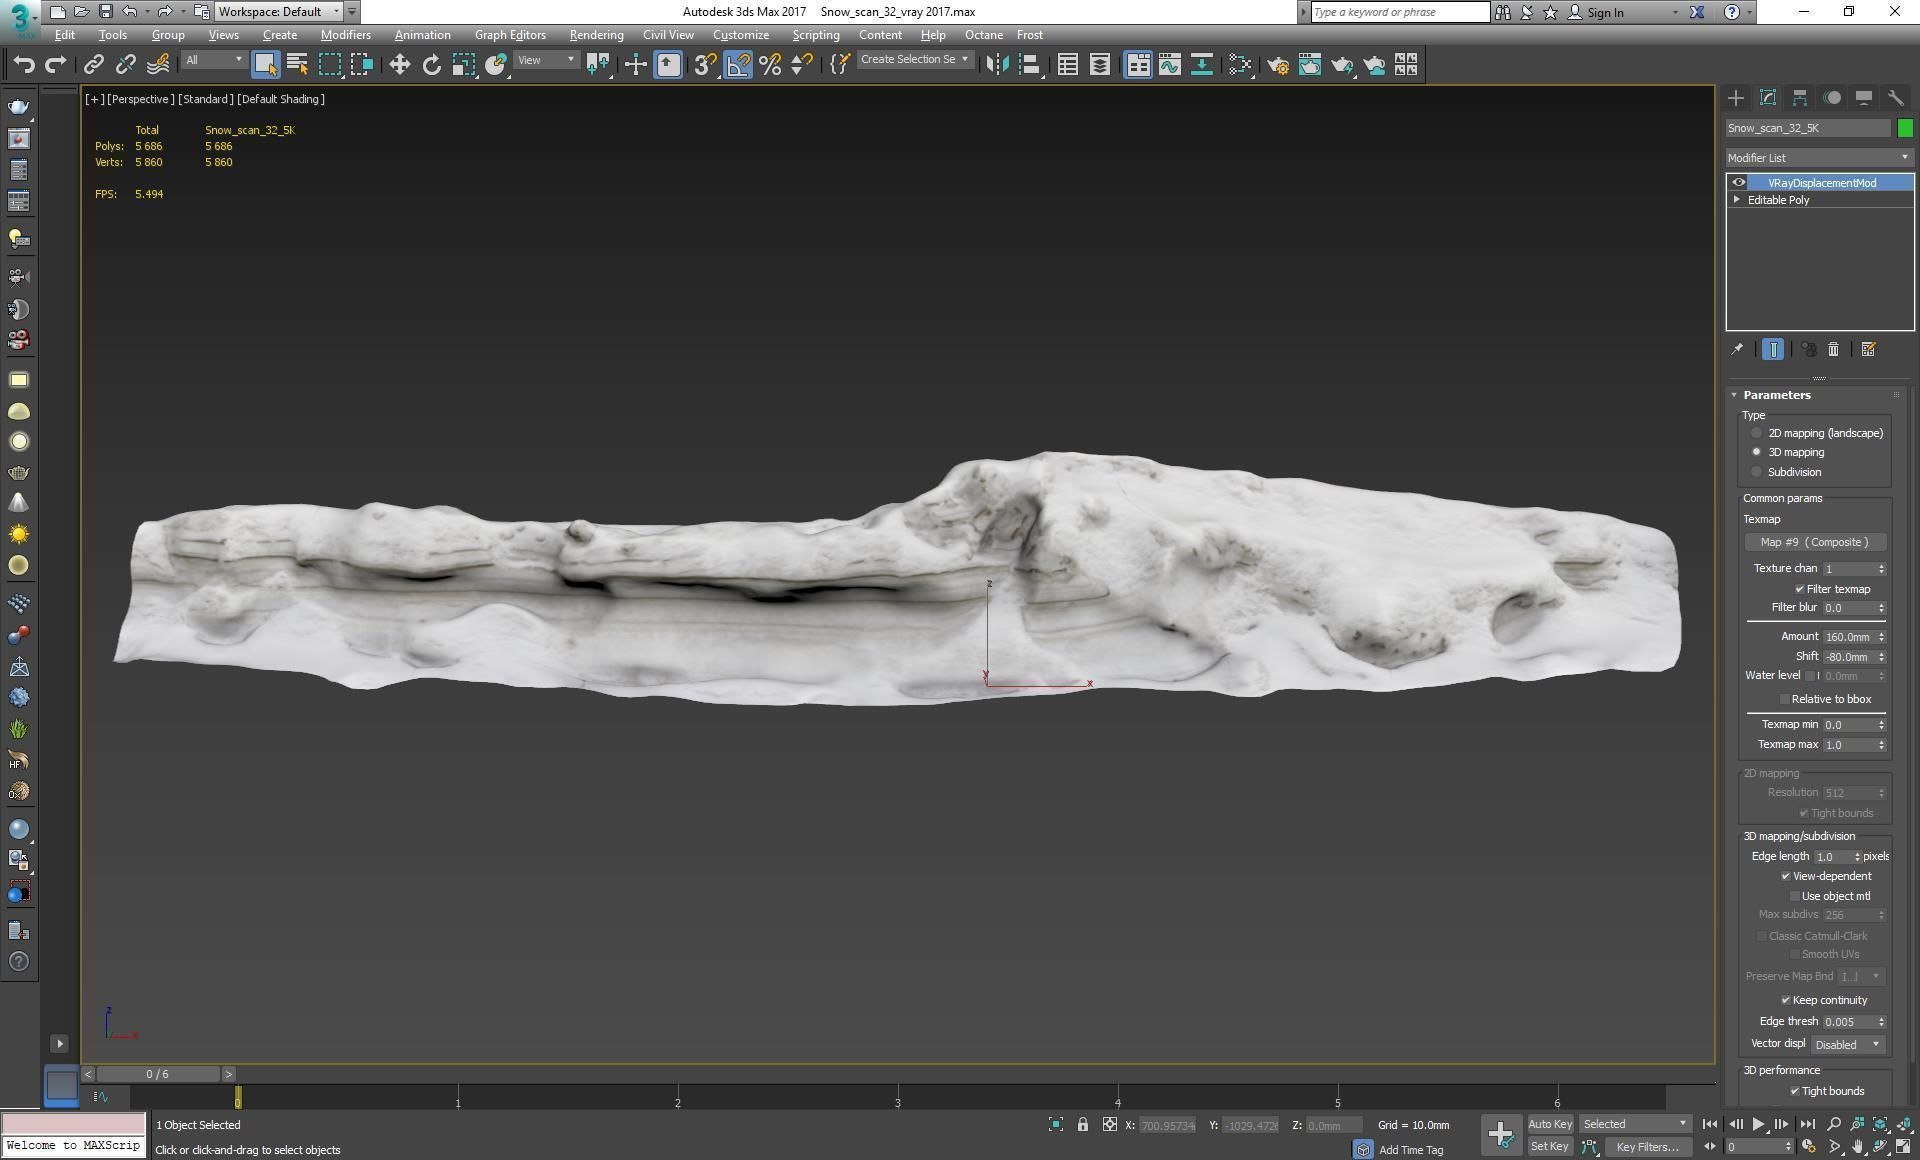The image size is (1920, 1160).
Task: Click the Redo arrow in main toolbar
Action: pos(56,65)
